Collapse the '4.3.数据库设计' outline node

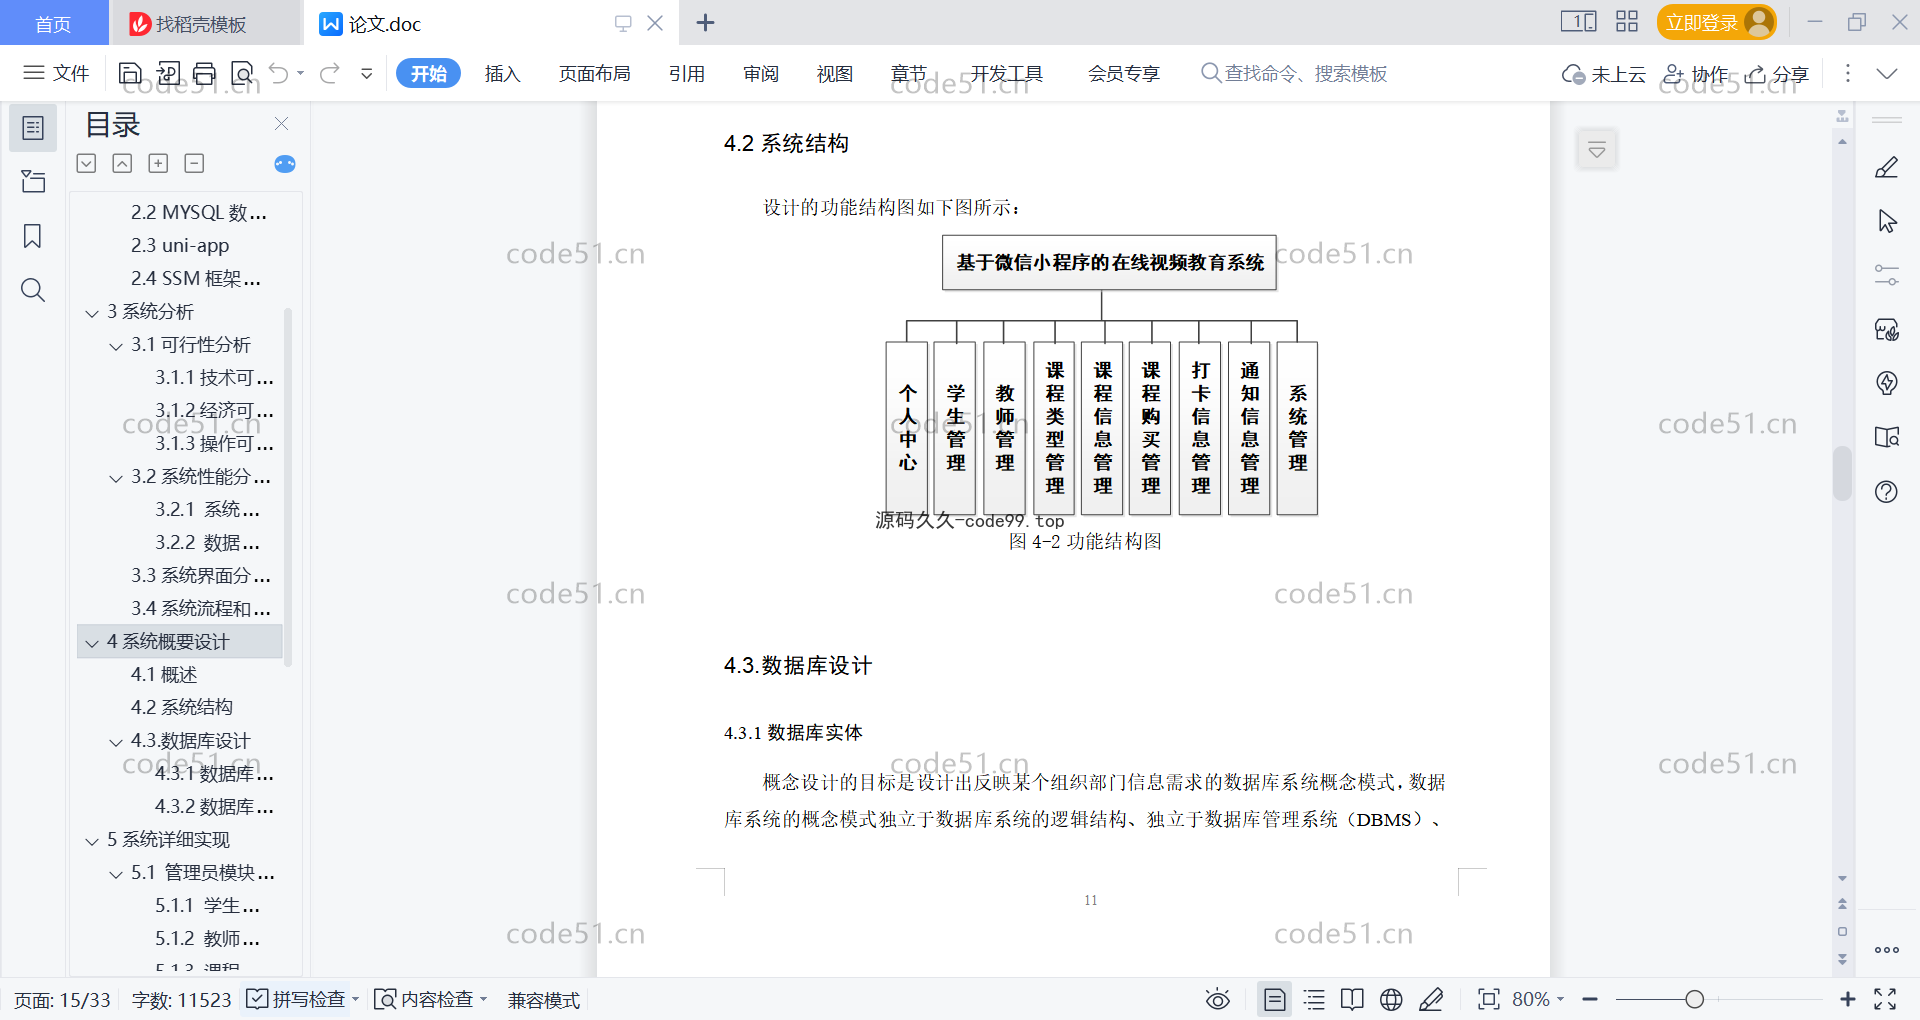(x=116, y=742)
